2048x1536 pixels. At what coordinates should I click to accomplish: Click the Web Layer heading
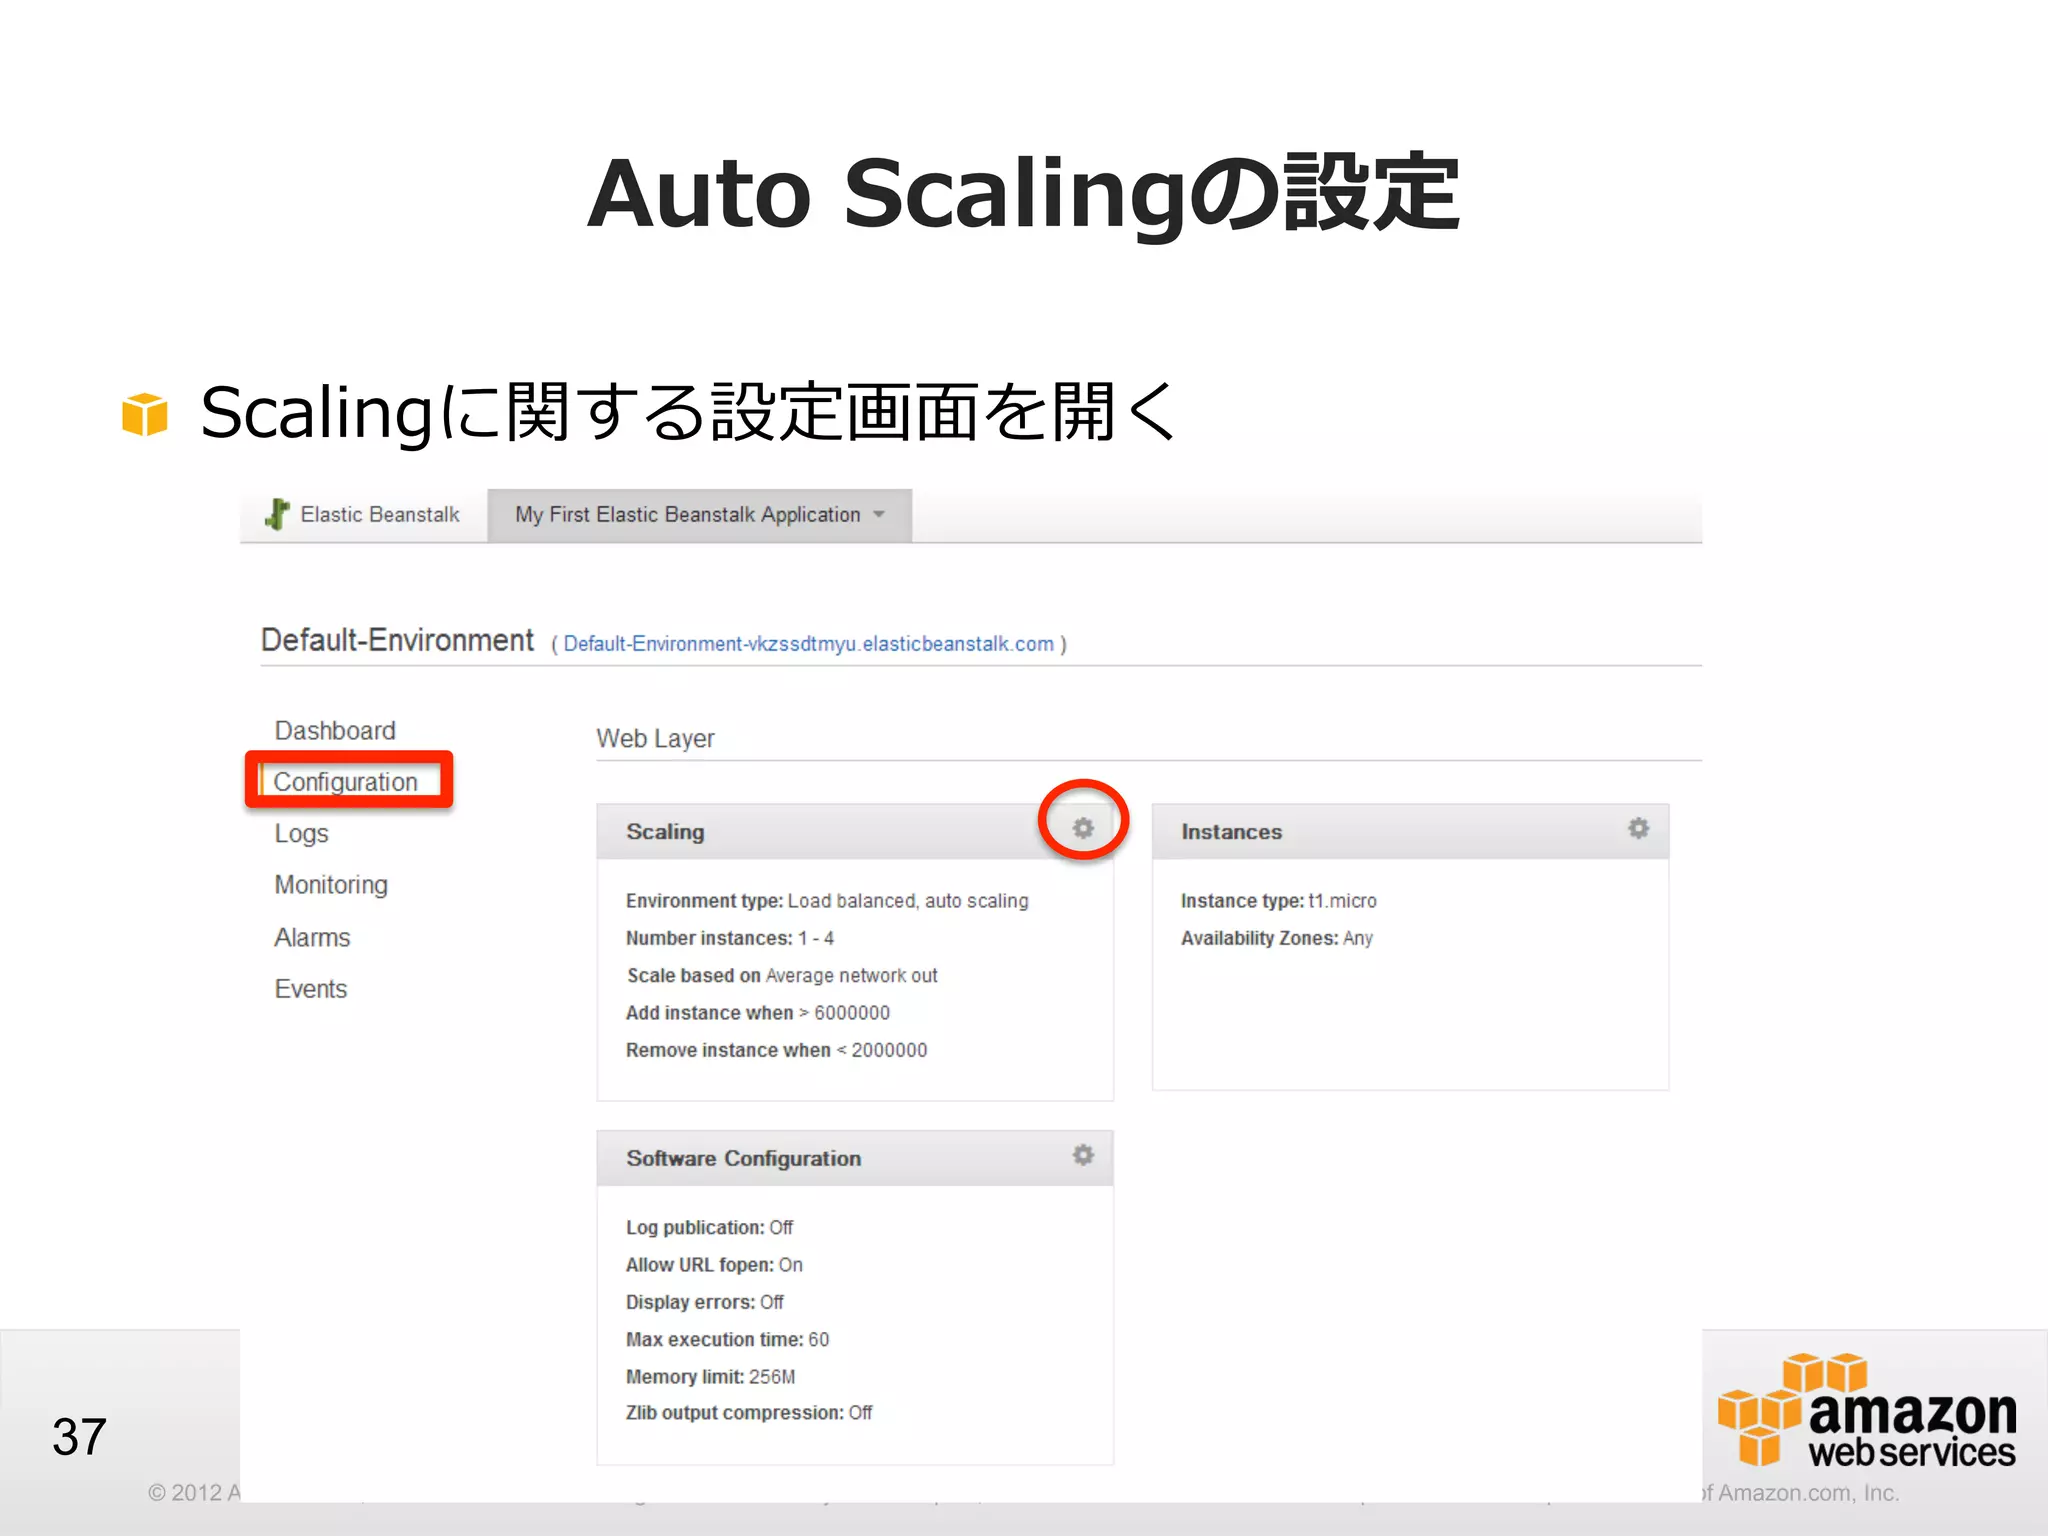point(655,739)
